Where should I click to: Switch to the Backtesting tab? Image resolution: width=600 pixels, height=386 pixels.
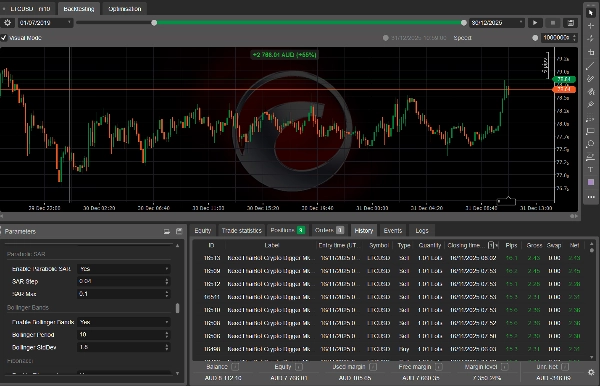pos(79,8)
